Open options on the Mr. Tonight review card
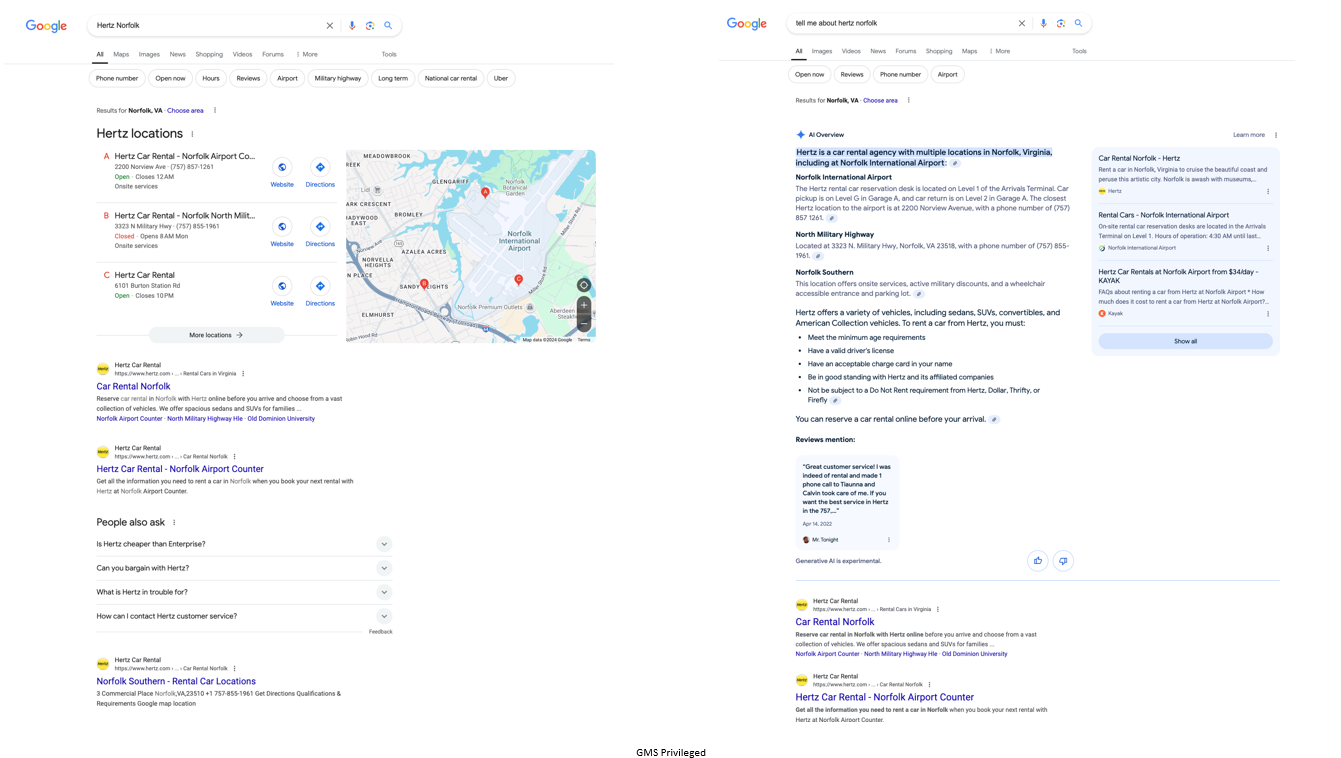 (888, 540)
